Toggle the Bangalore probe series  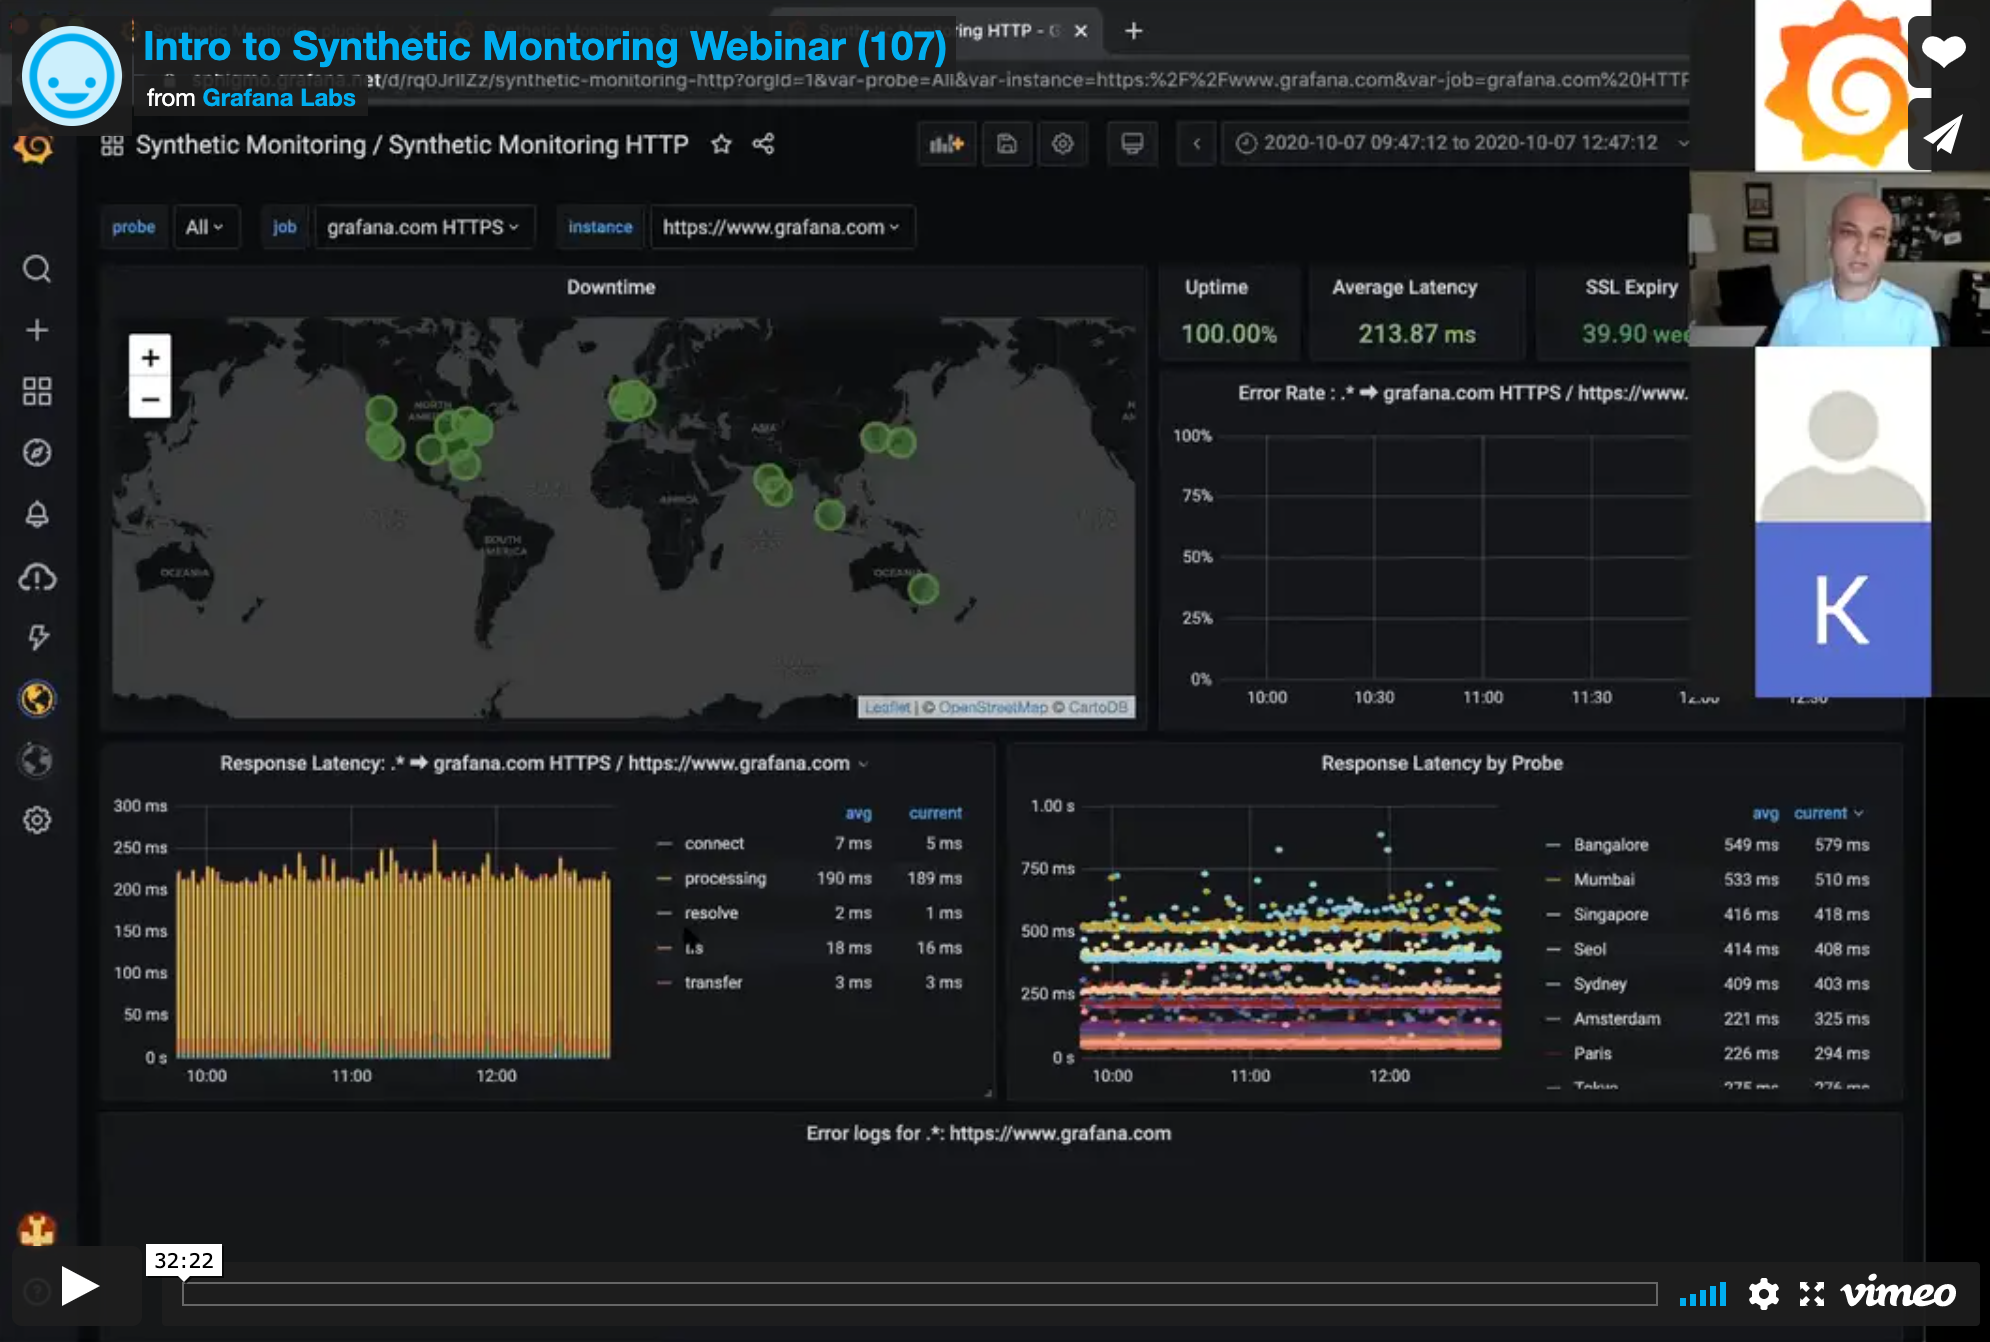pos(1610,845)
